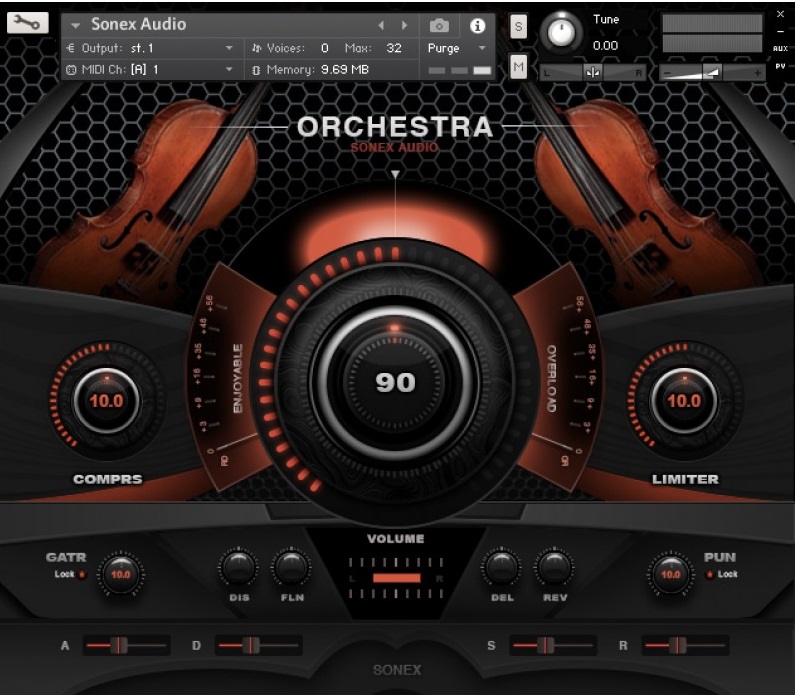Image resolution: width=795 pixels, height=695 pixels.
Task: Click the output routing icon
Action: [71, 48]
